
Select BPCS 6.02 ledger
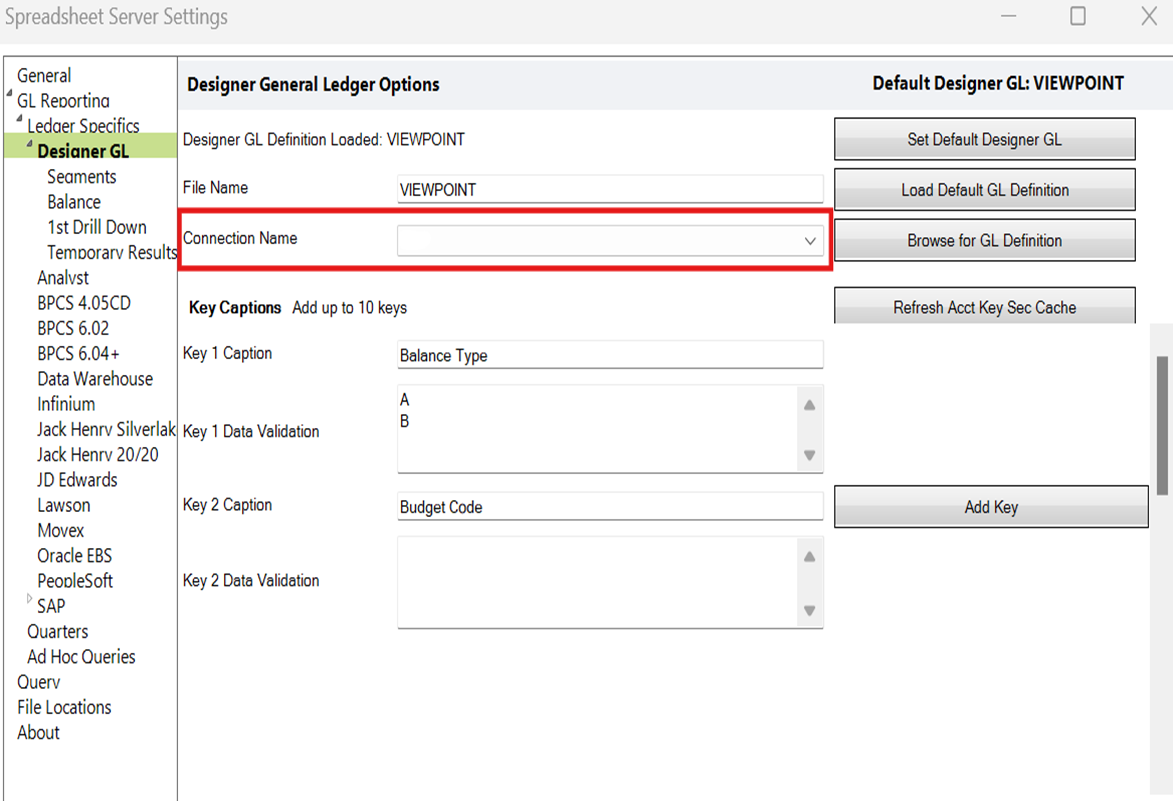point(73,328)
